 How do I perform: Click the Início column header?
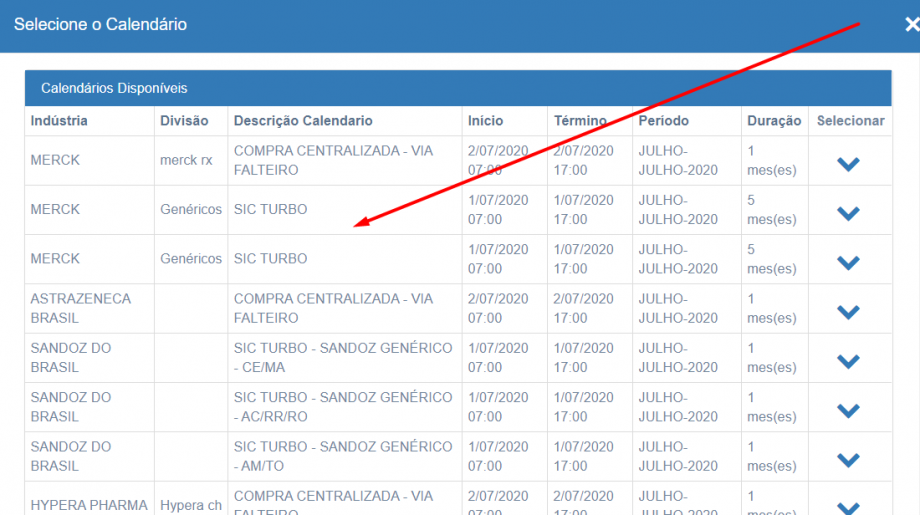tap(485, 121)
